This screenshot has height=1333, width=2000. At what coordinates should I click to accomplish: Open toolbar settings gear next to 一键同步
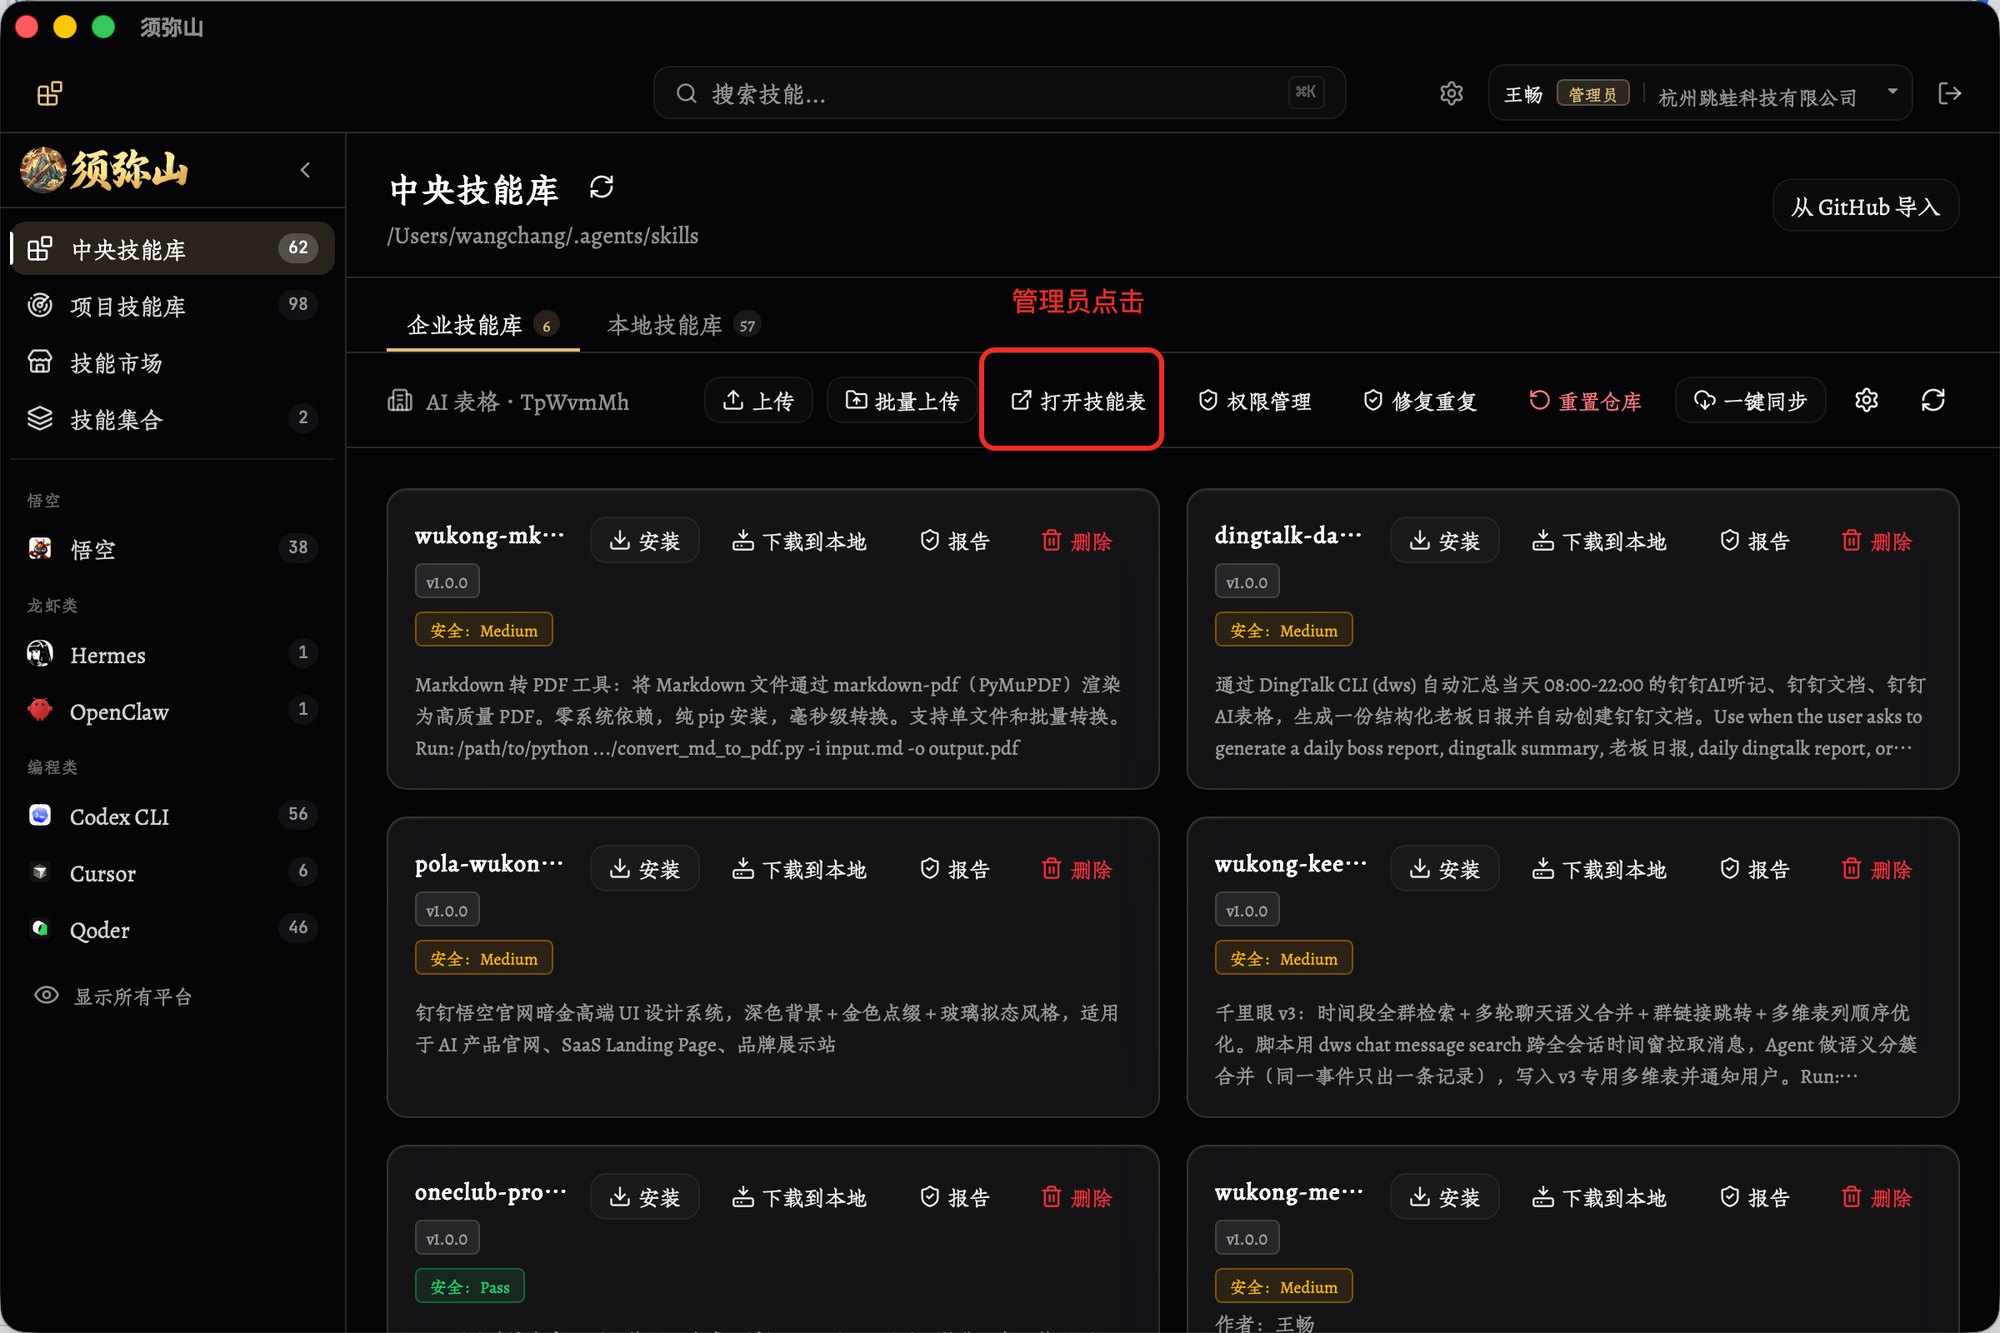pos(1866,401)
